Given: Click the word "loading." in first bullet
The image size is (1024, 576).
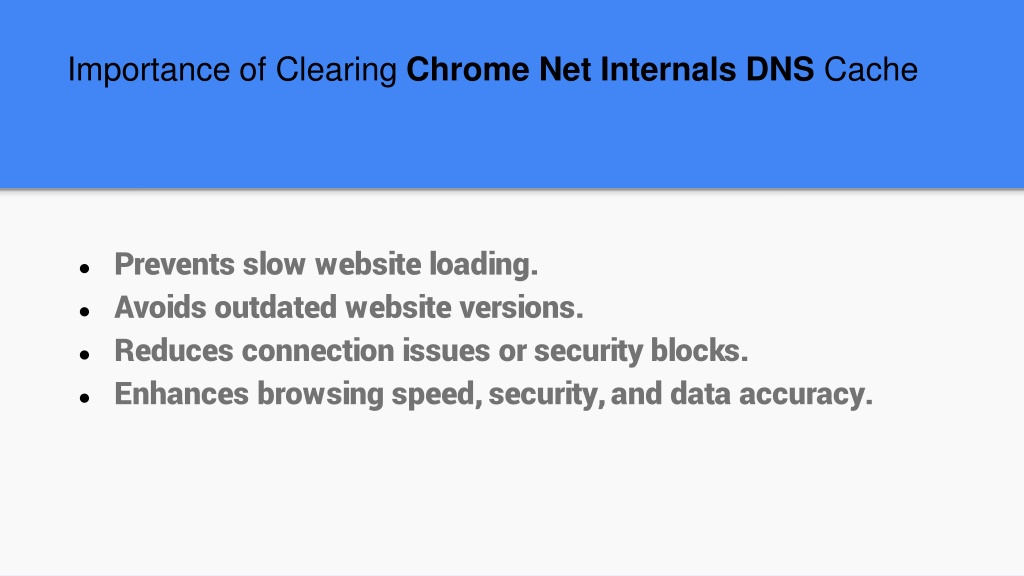Looking at the screenshot, I should (x=483, y=264).
